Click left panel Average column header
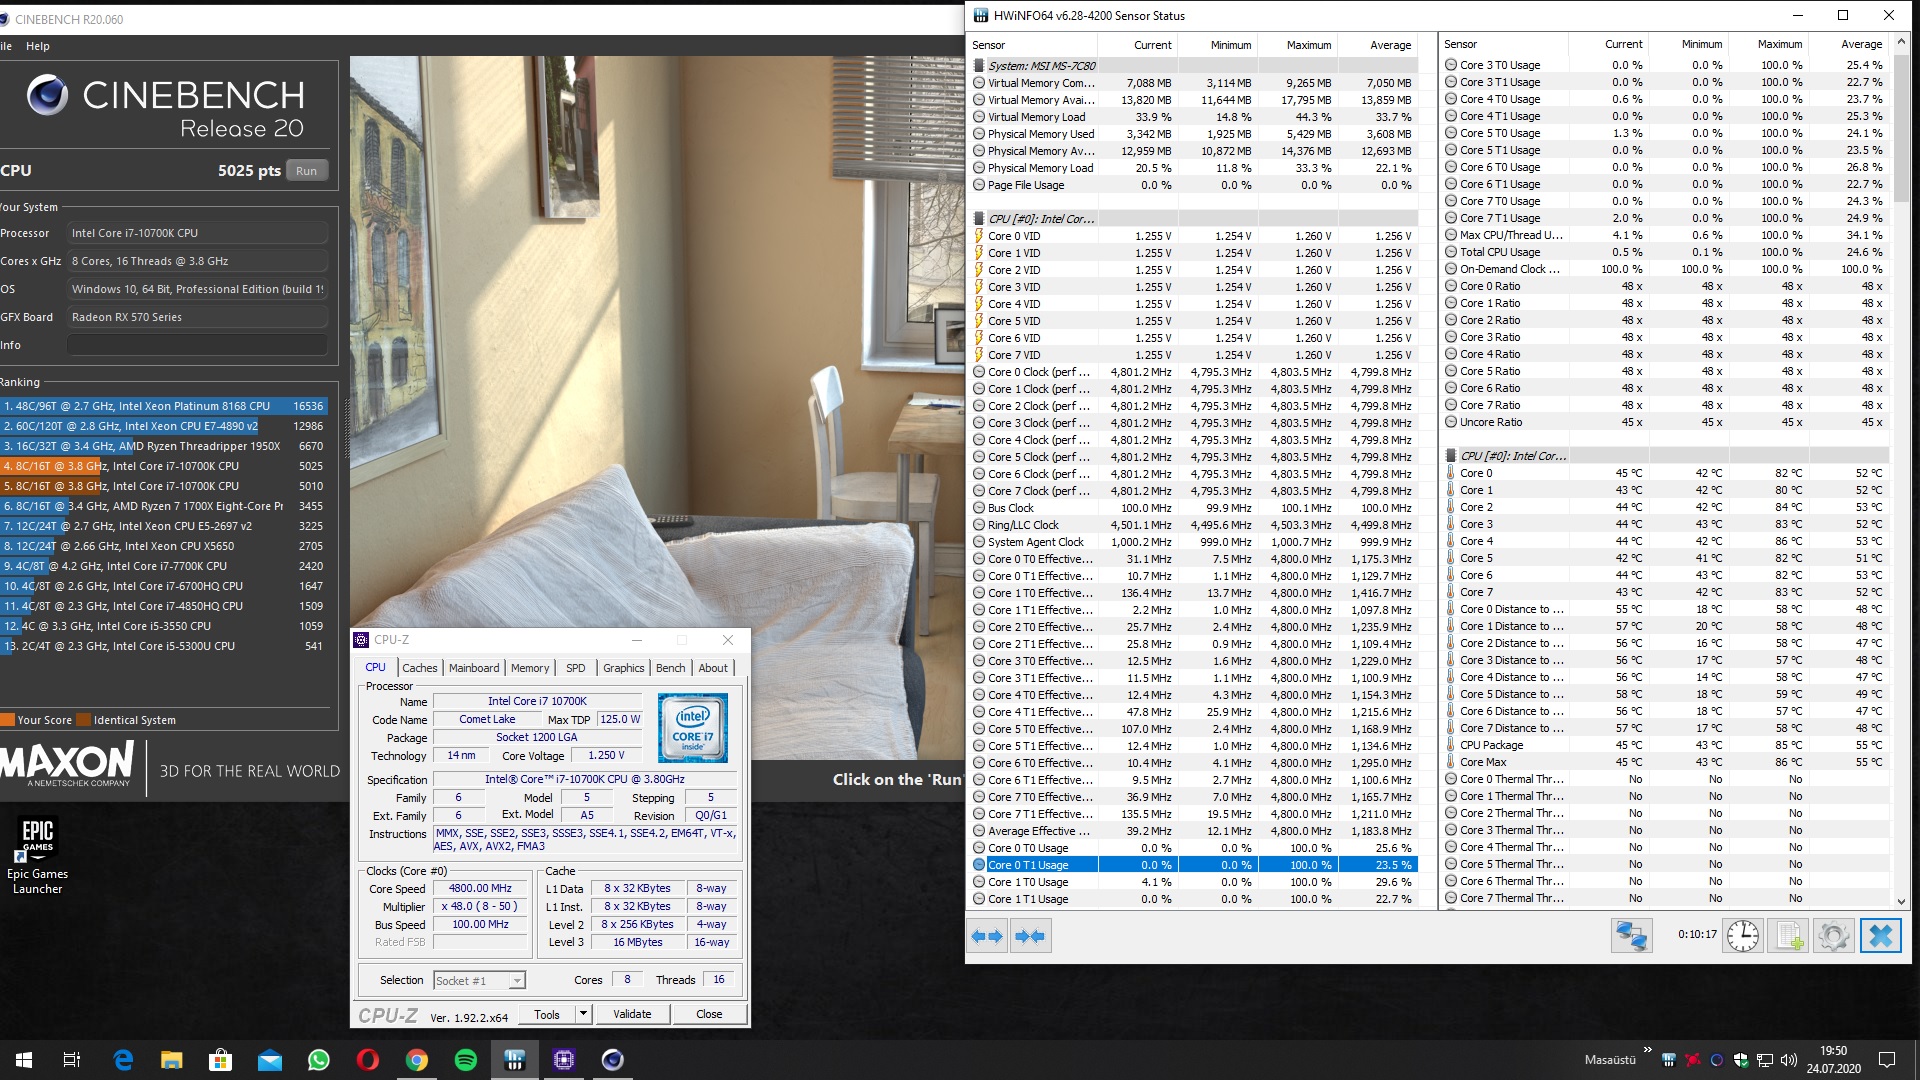Image resolution: width=1920 pixels, height=1080 pixels. (1377, 45)
